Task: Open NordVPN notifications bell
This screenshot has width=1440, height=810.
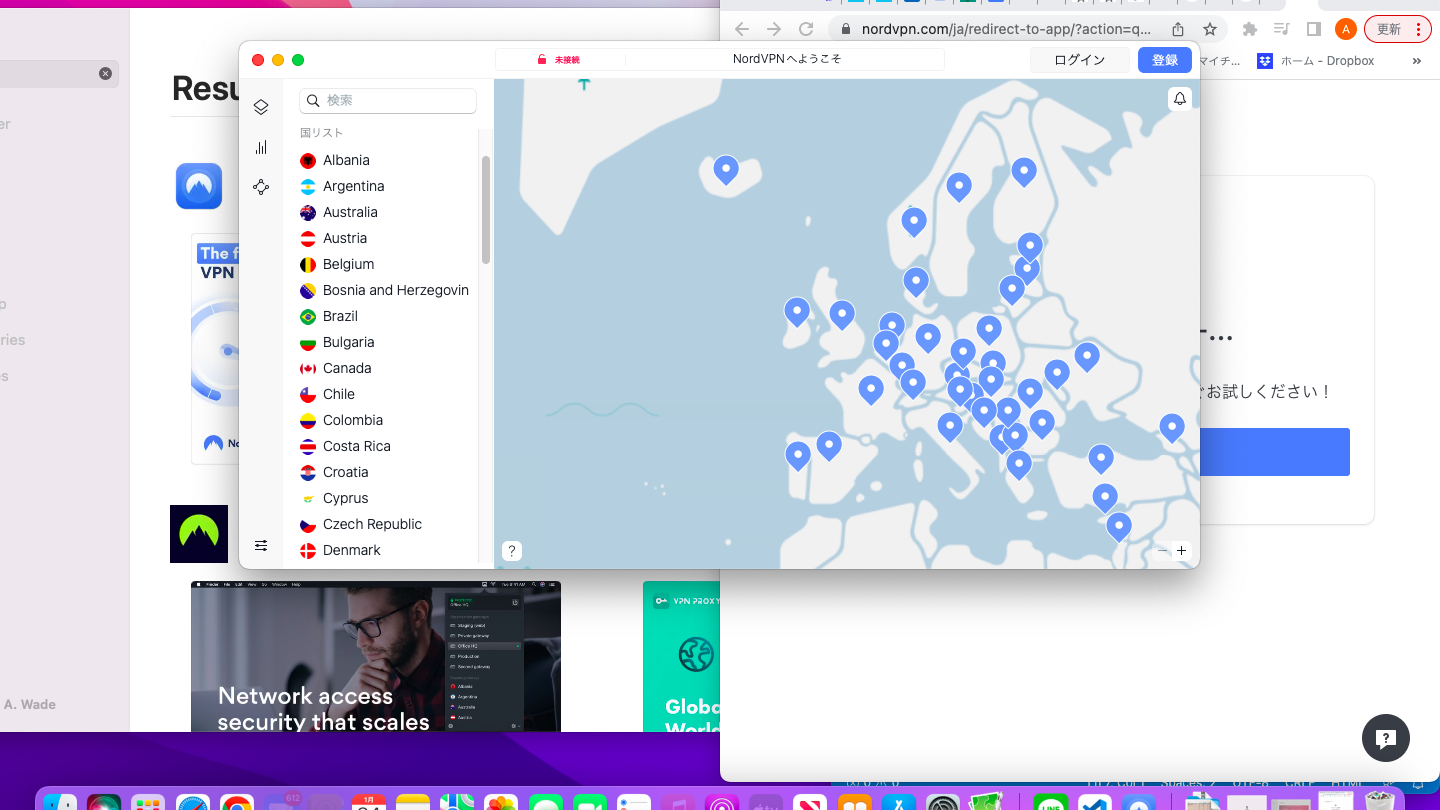Action: tap(1180, 98)
